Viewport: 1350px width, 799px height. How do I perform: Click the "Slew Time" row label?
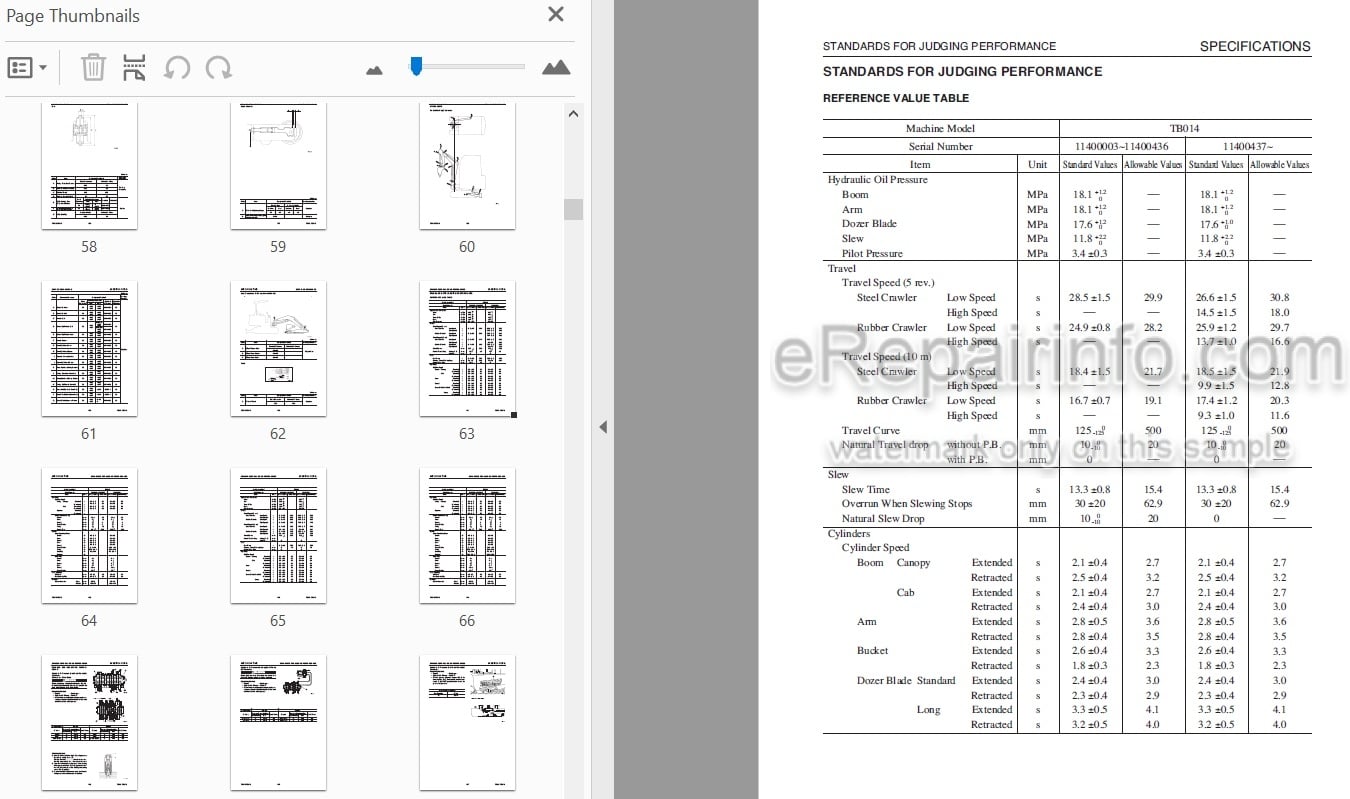(866, 490)
